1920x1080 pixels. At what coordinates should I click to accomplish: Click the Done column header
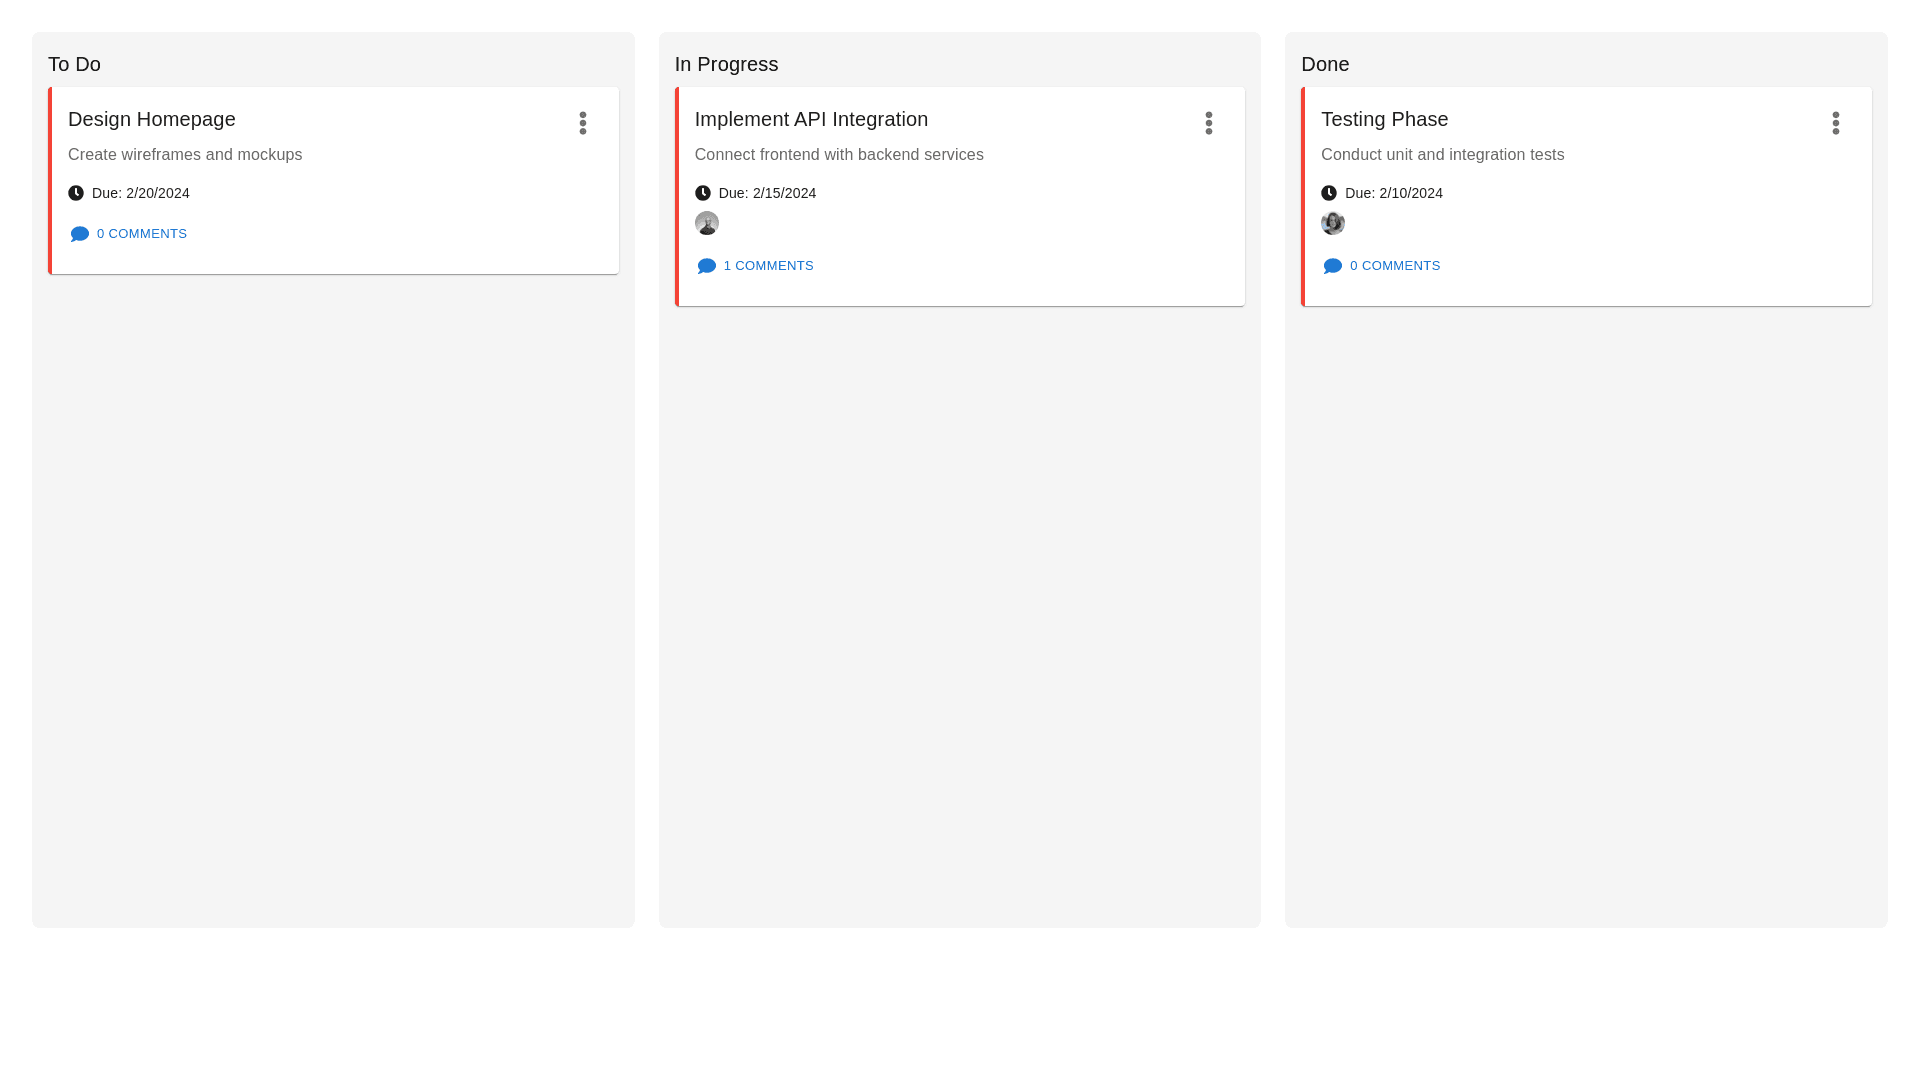point(1325,64)
